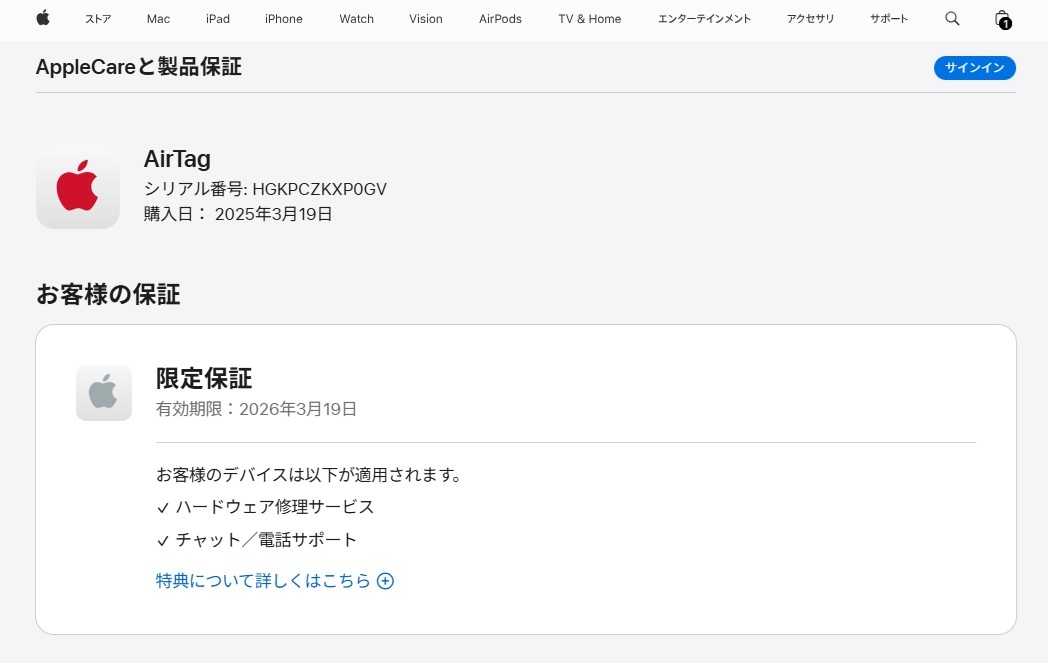
Task: Click the お客様の保証 heading
Action: [x=108, y=294]
